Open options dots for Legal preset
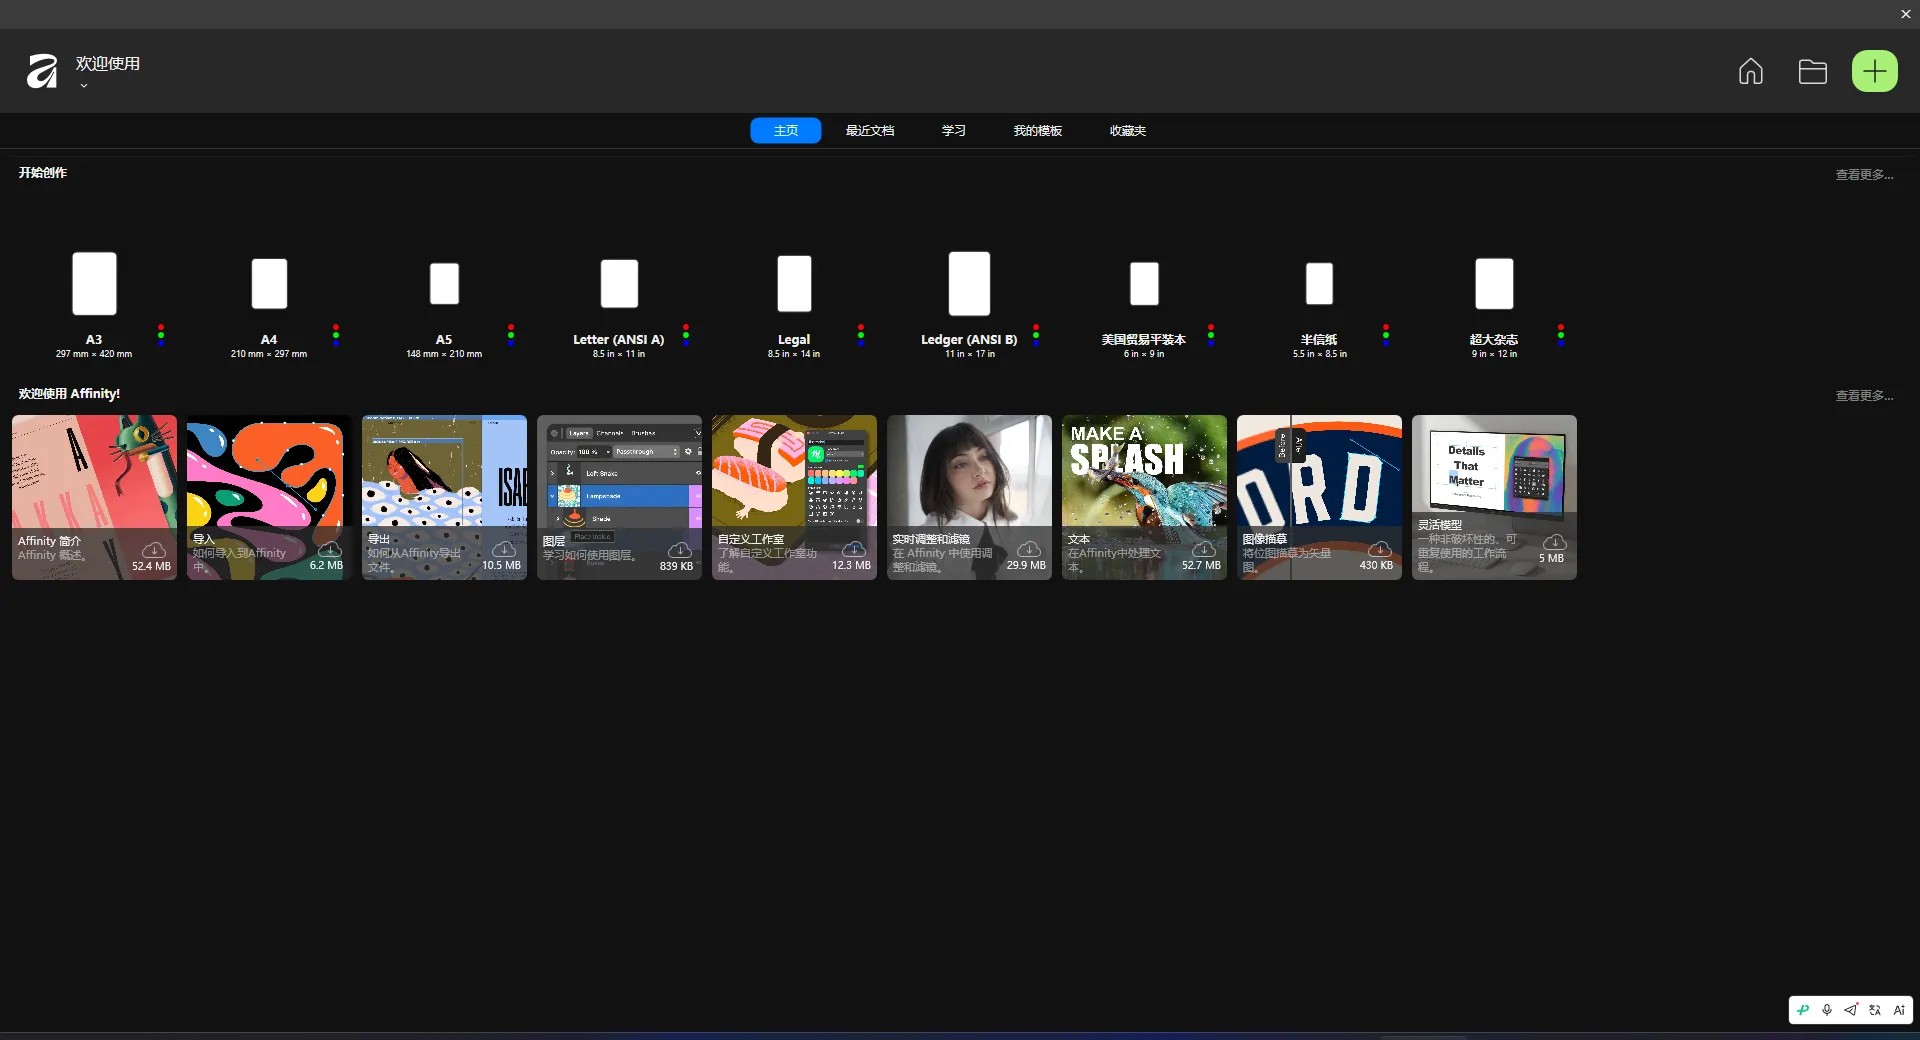The image size is (1920, 1040). 861,334
